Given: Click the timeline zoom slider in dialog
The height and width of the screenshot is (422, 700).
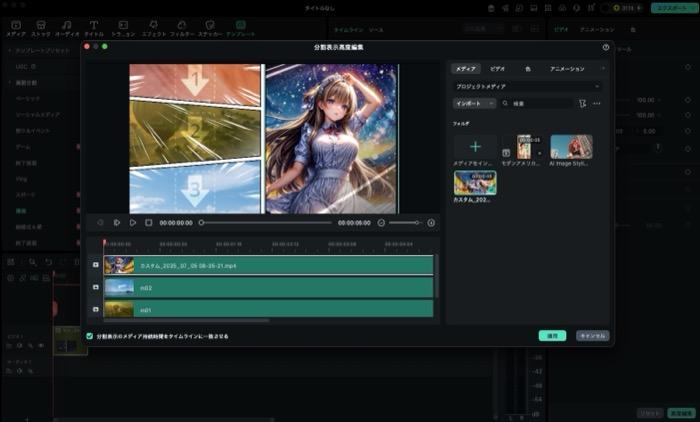Looking at the screenshot, I should click(404, 222).
